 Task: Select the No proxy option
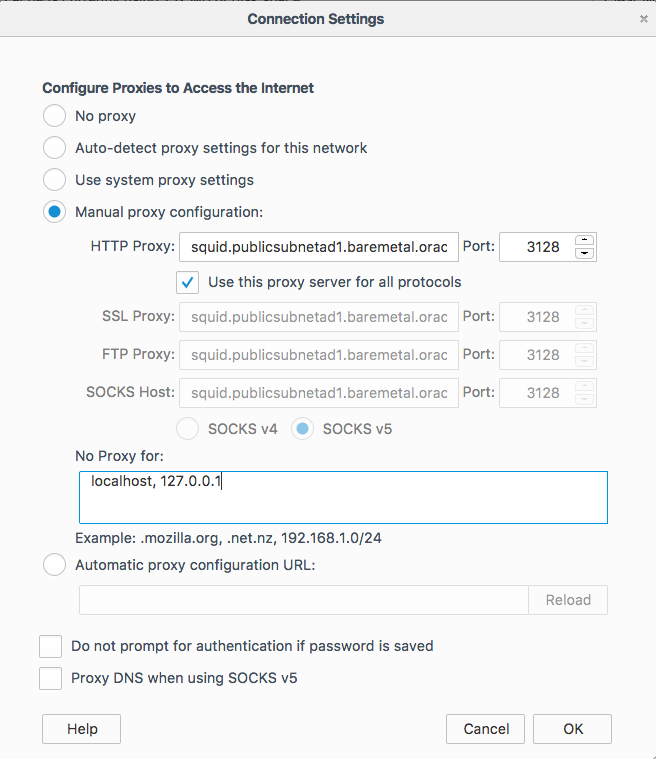(54, 116)
